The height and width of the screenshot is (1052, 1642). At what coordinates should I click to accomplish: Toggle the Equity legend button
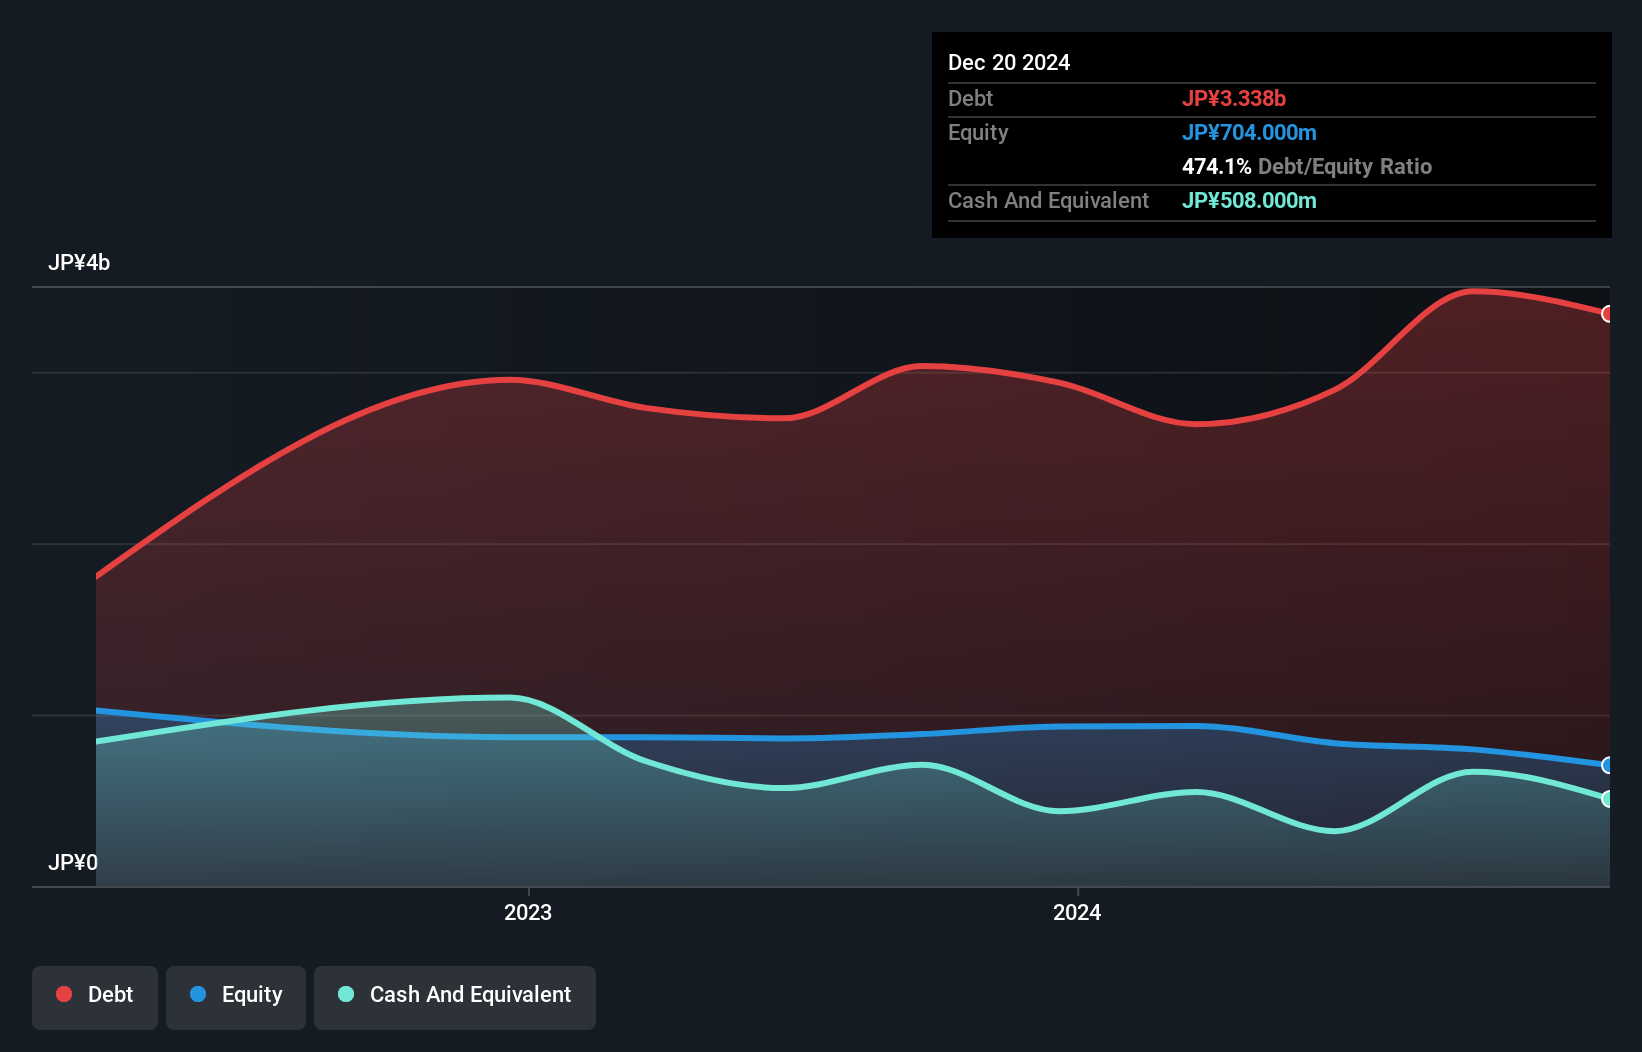tap(236, 997)
